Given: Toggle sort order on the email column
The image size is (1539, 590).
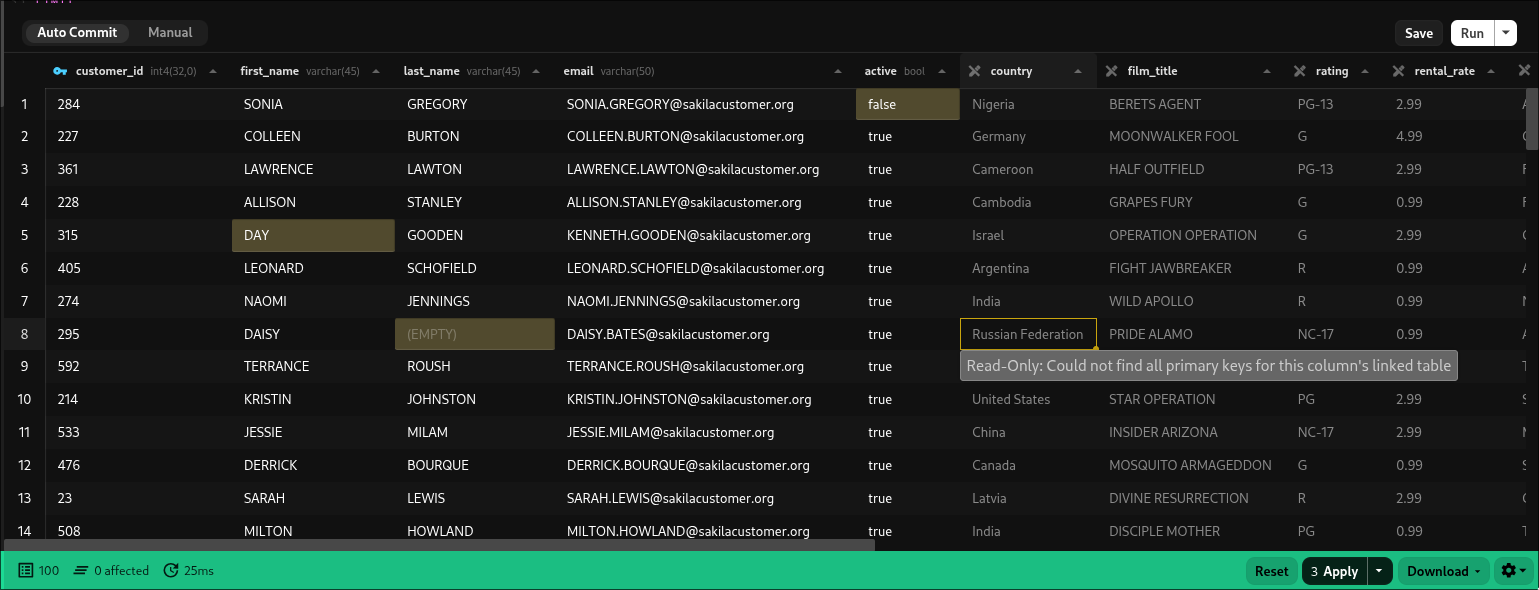Looking at the screenshot, I should (x=838, y=70).
